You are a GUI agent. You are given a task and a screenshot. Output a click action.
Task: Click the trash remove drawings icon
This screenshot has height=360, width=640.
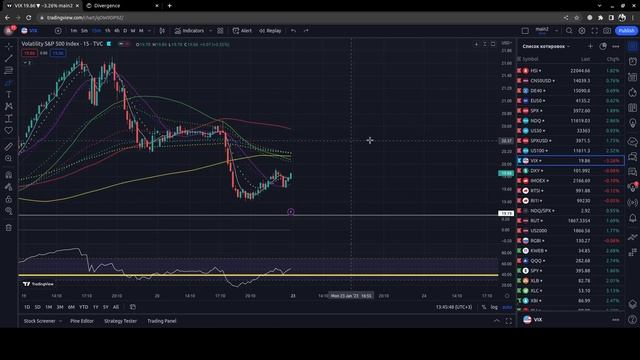coord(9,228)
